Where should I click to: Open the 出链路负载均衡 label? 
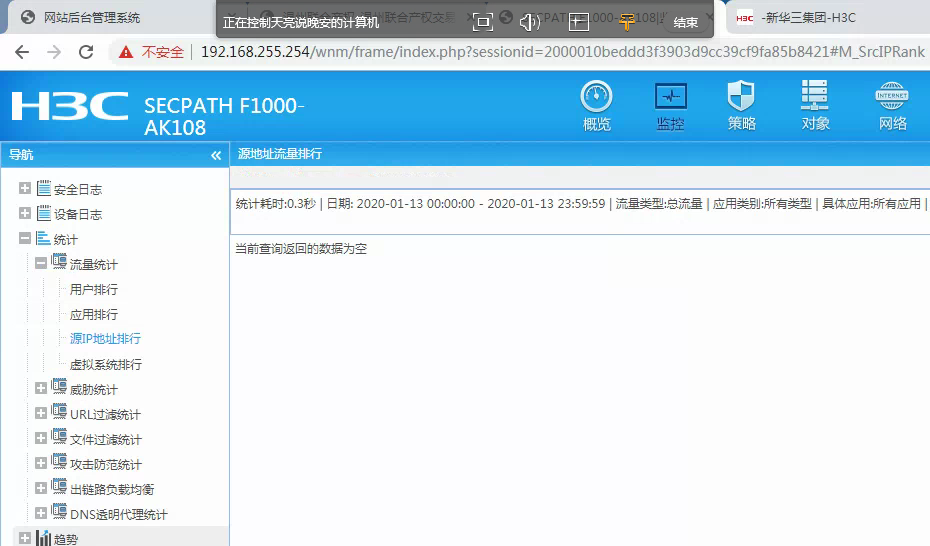click(x=112, y=489)
